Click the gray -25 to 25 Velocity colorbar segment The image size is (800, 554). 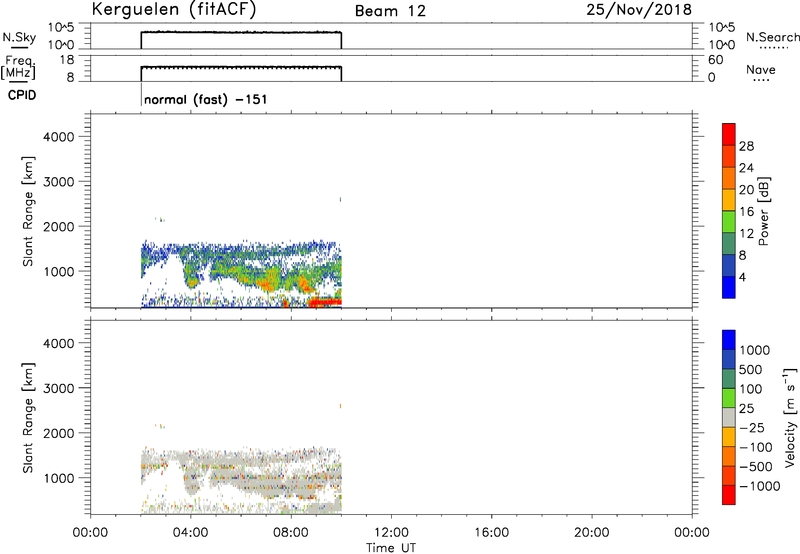(729, 417)
